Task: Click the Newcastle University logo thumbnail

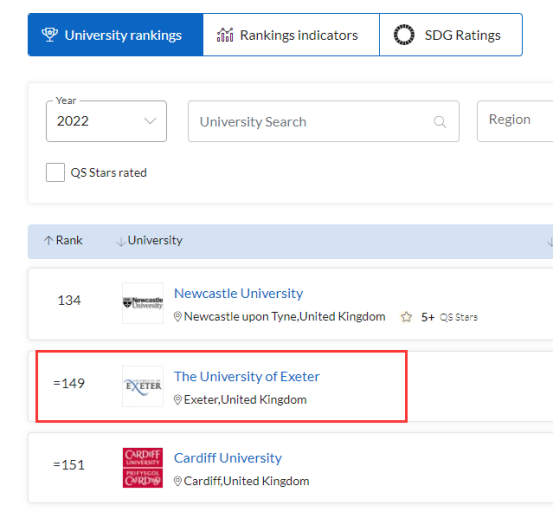Action: point(143,303)
